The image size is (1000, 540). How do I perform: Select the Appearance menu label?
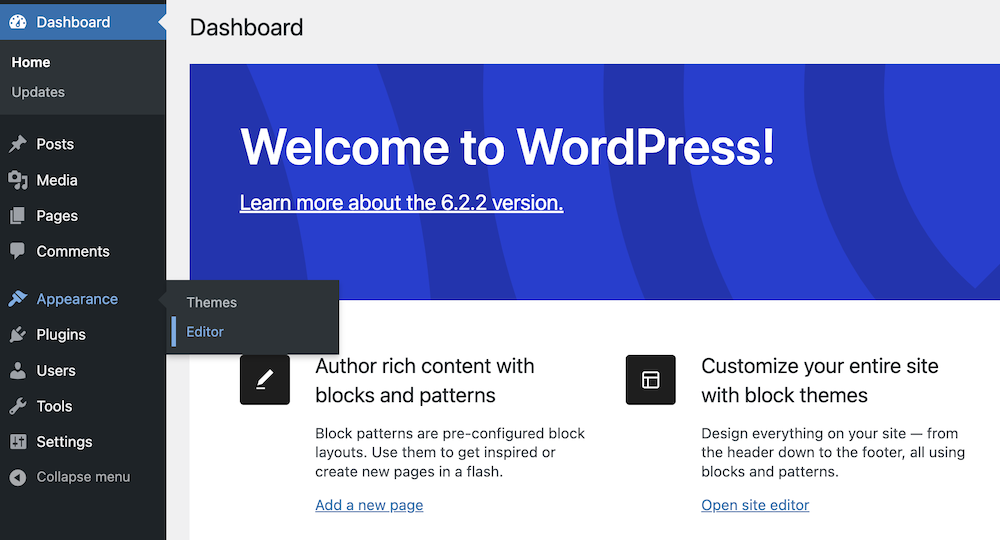[x=77, y=299]
